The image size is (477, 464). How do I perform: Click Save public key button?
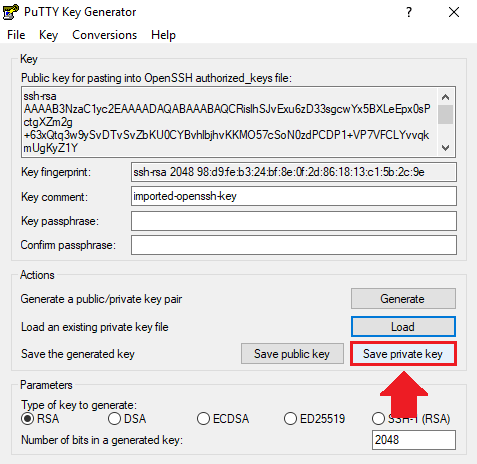[292, 354]
